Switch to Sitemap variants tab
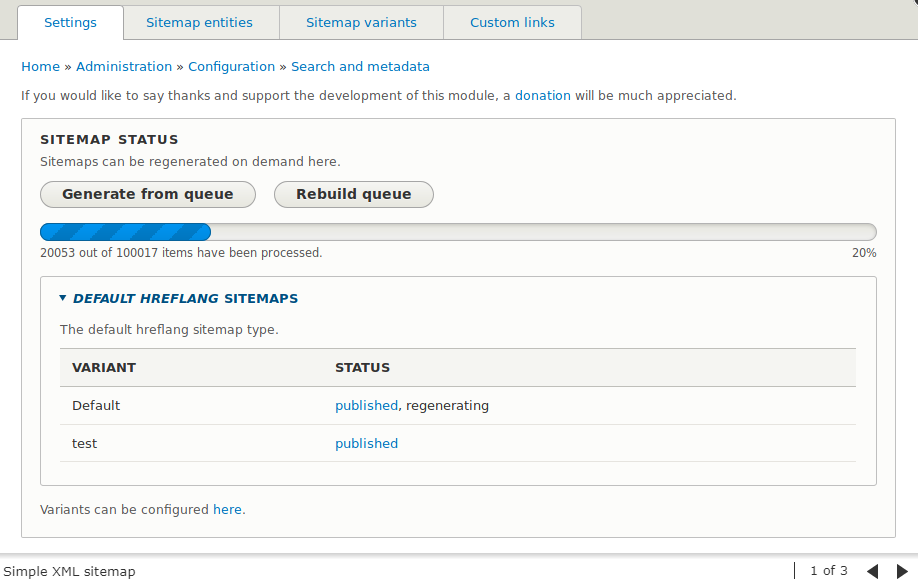The height and width of the screenshot is (587, 918). 361,22
